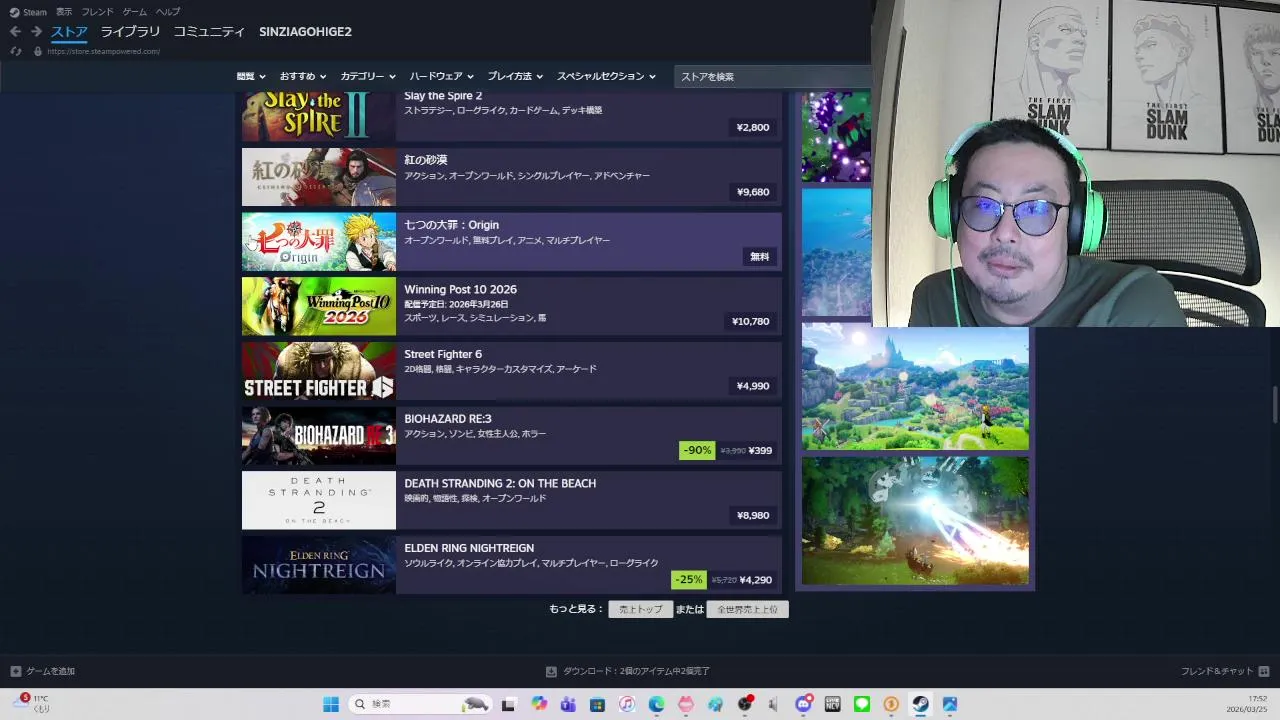Open the SINZIAGOHIGE2 profile tab
1280x720 pixels.
[x=305, y=32]
